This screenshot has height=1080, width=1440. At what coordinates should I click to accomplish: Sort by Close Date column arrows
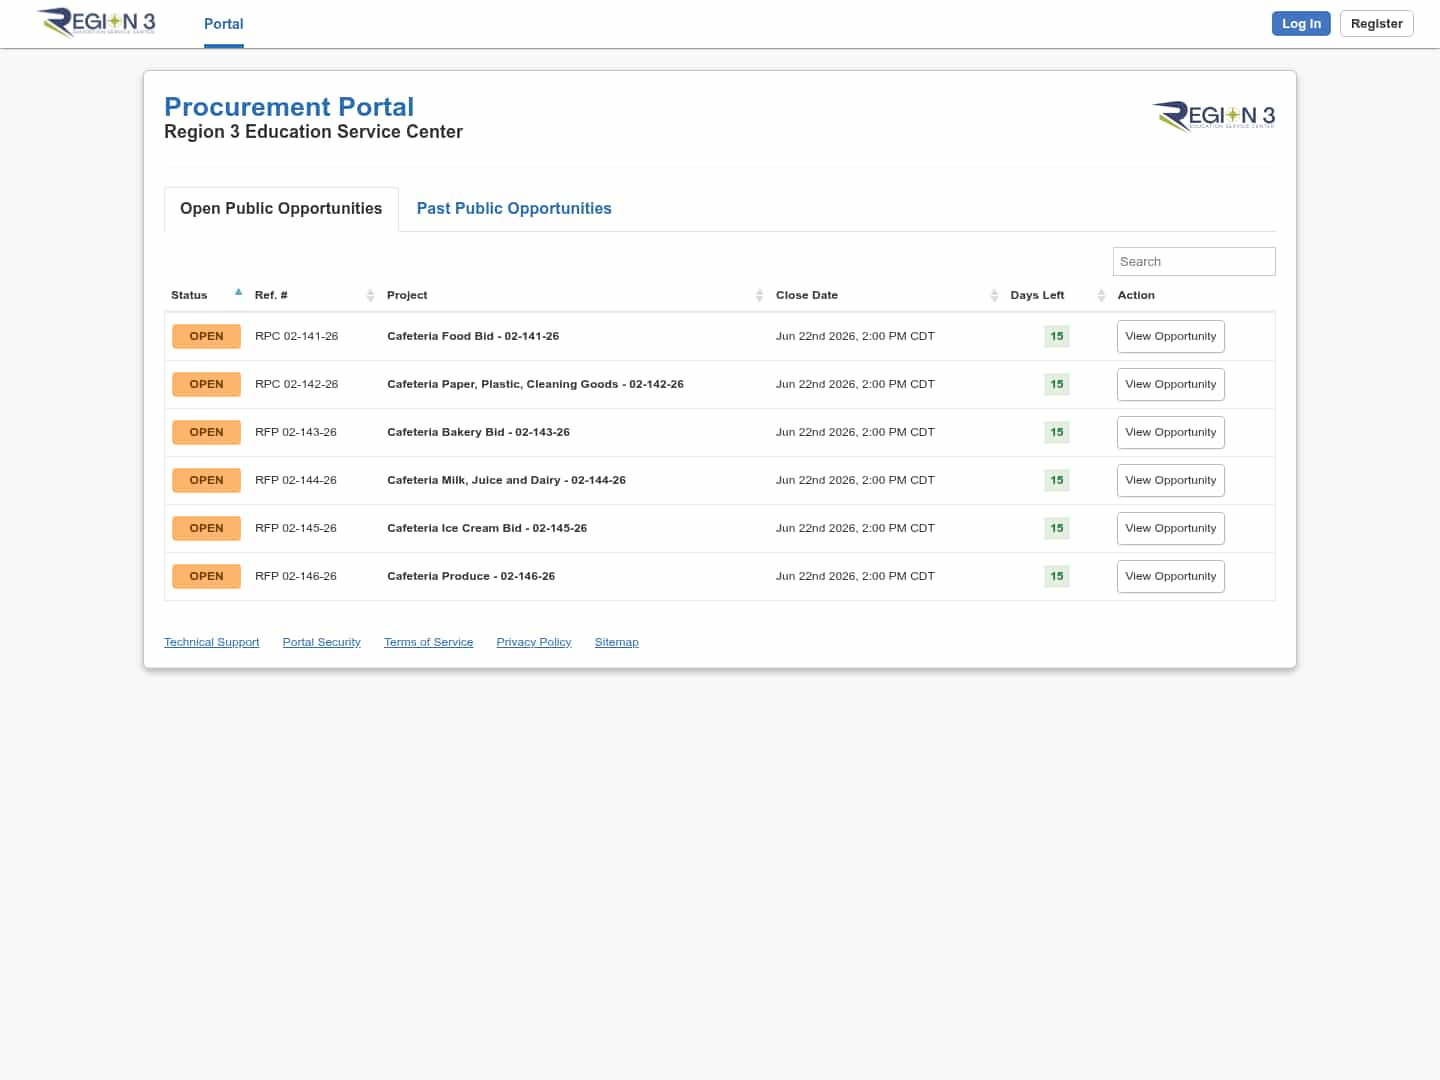994,295
